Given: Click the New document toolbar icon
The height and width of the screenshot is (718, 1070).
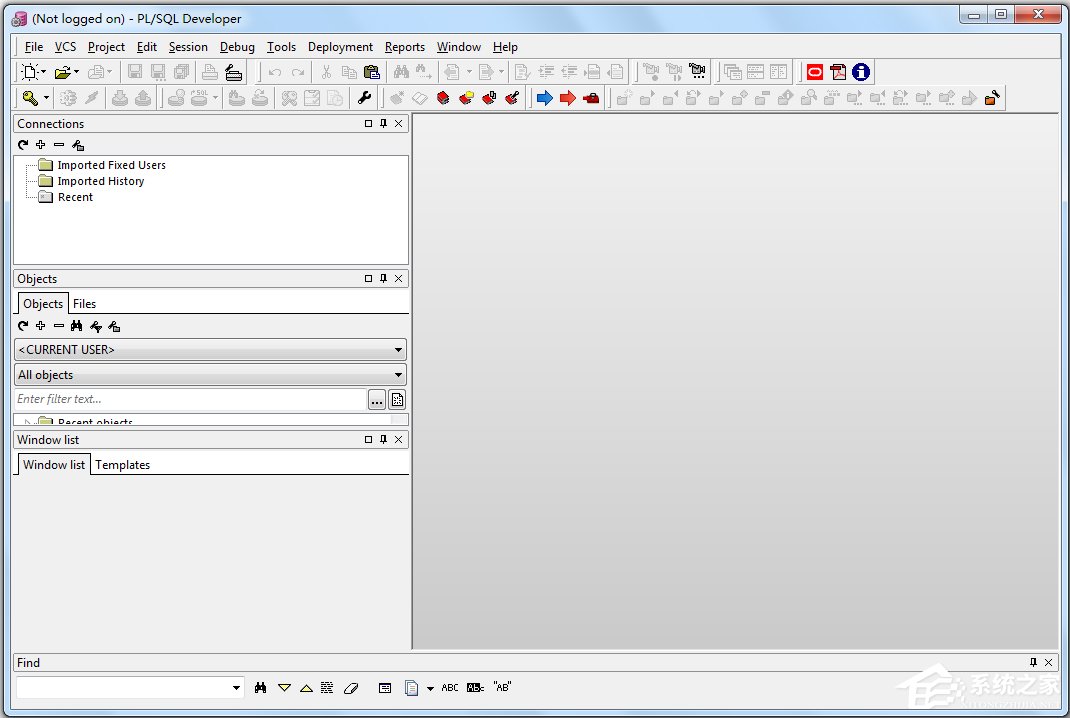Looking at the screenshot, I should (x=29, y=72).
